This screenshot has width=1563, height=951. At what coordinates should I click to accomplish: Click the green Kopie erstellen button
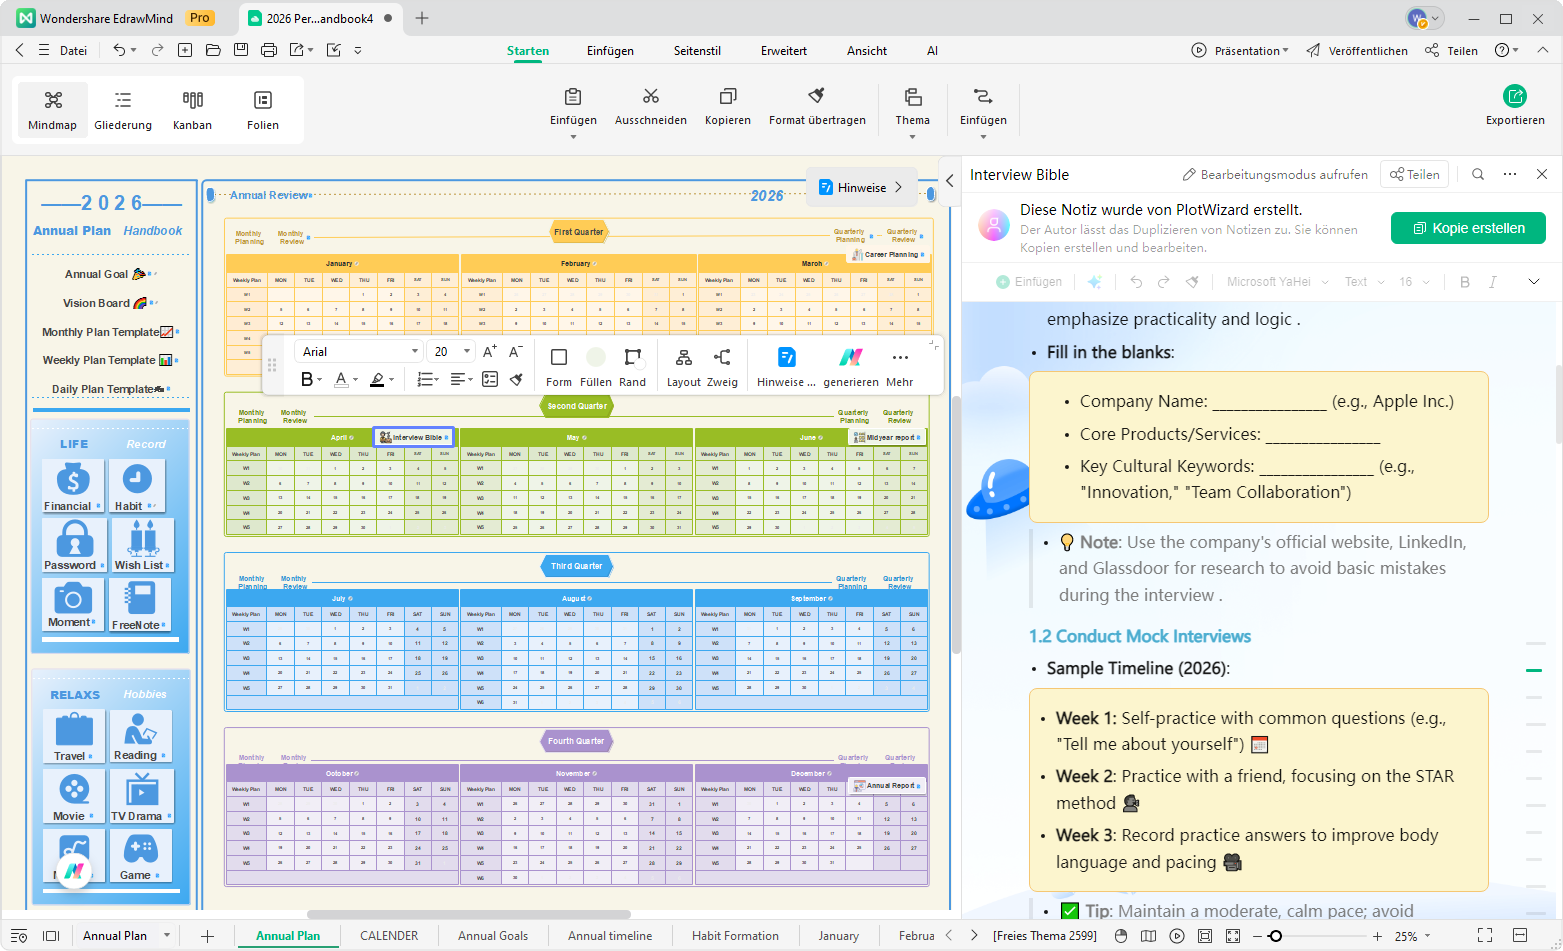tap(1467, 228)
